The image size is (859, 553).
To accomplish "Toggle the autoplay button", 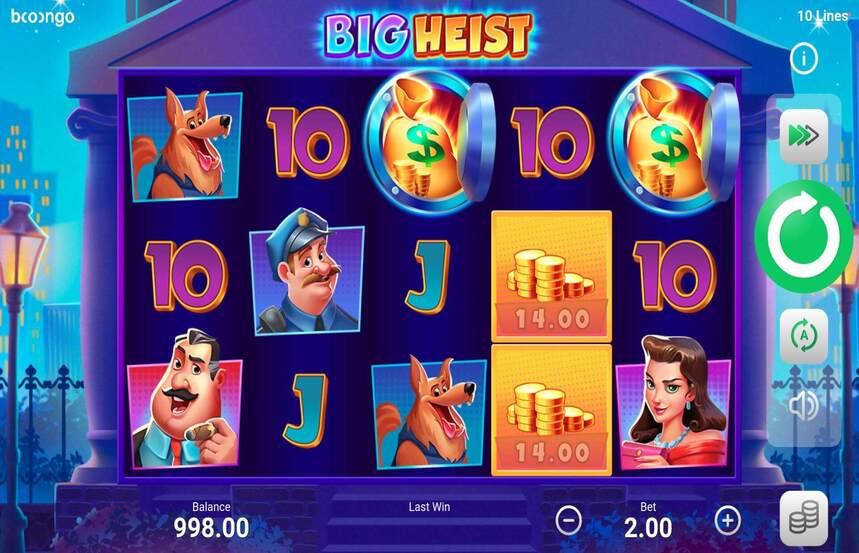I will coord(804,335).
